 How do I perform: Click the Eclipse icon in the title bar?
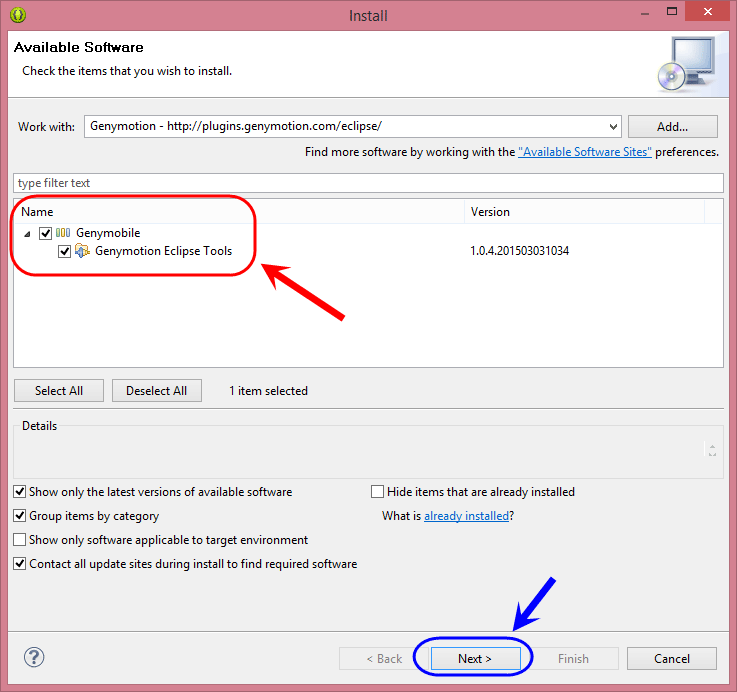coord(18,15)
